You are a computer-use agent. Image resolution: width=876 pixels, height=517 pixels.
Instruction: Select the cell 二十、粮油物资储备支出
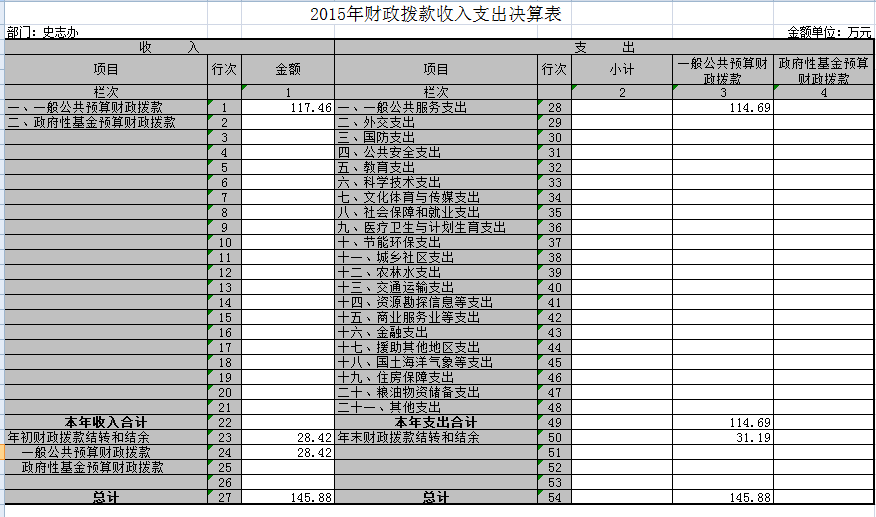pyautogui.click(x=436, y=392)
